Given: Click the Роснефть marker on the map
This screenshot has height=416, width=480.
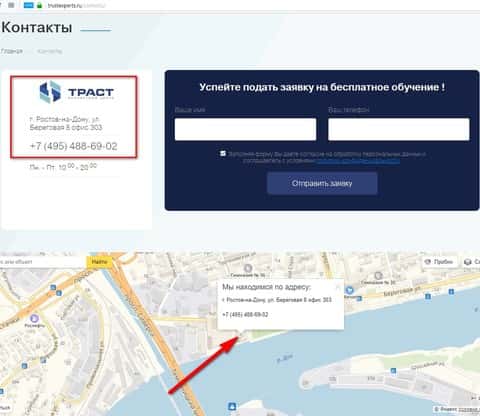Looking at the screenshot, I should pyautogui.click(x=34, y=318).
